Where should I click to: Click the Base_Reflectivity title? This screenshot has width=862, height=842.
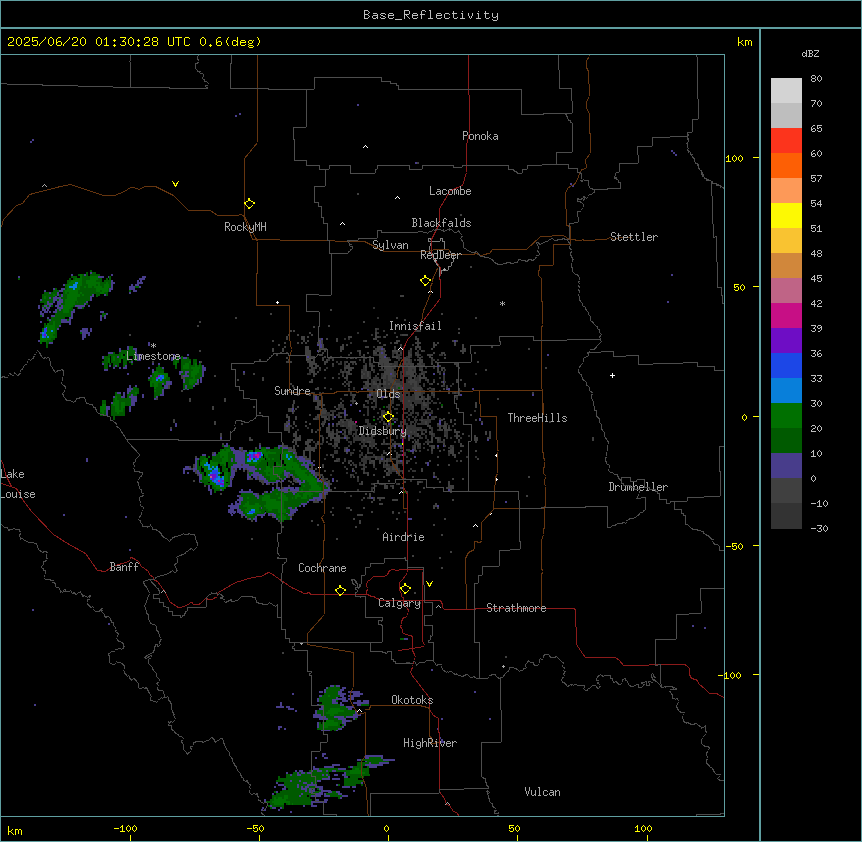(x=431, y=15)
